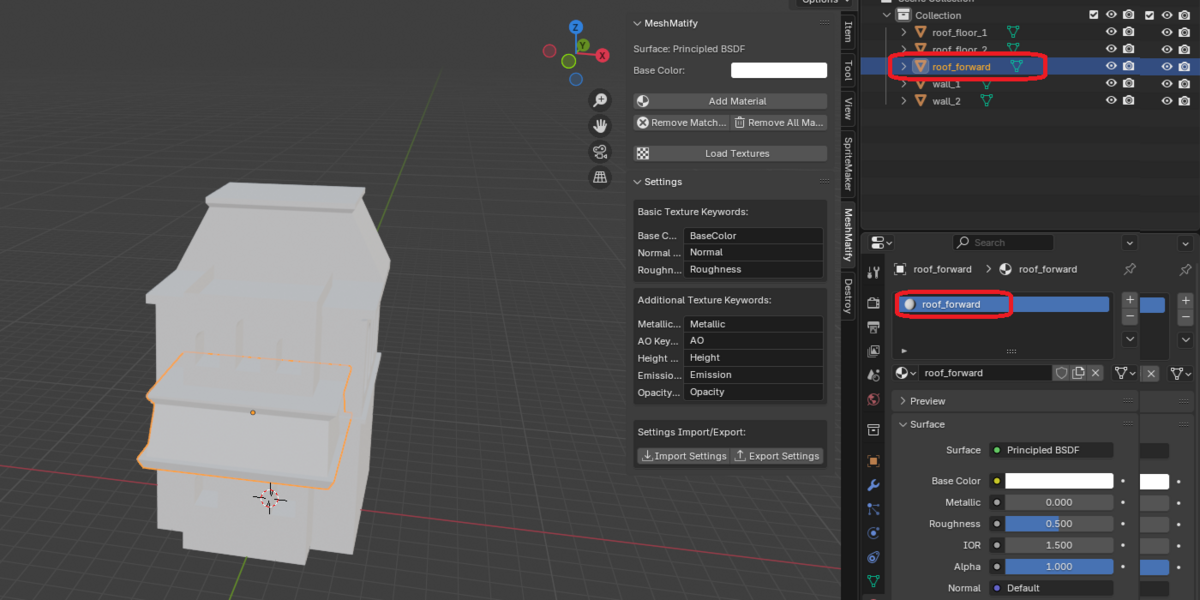This screenshot has height=600, width=1200.
Task: Open the Surface Base Color swatch
Action: tap(1059, 481)
